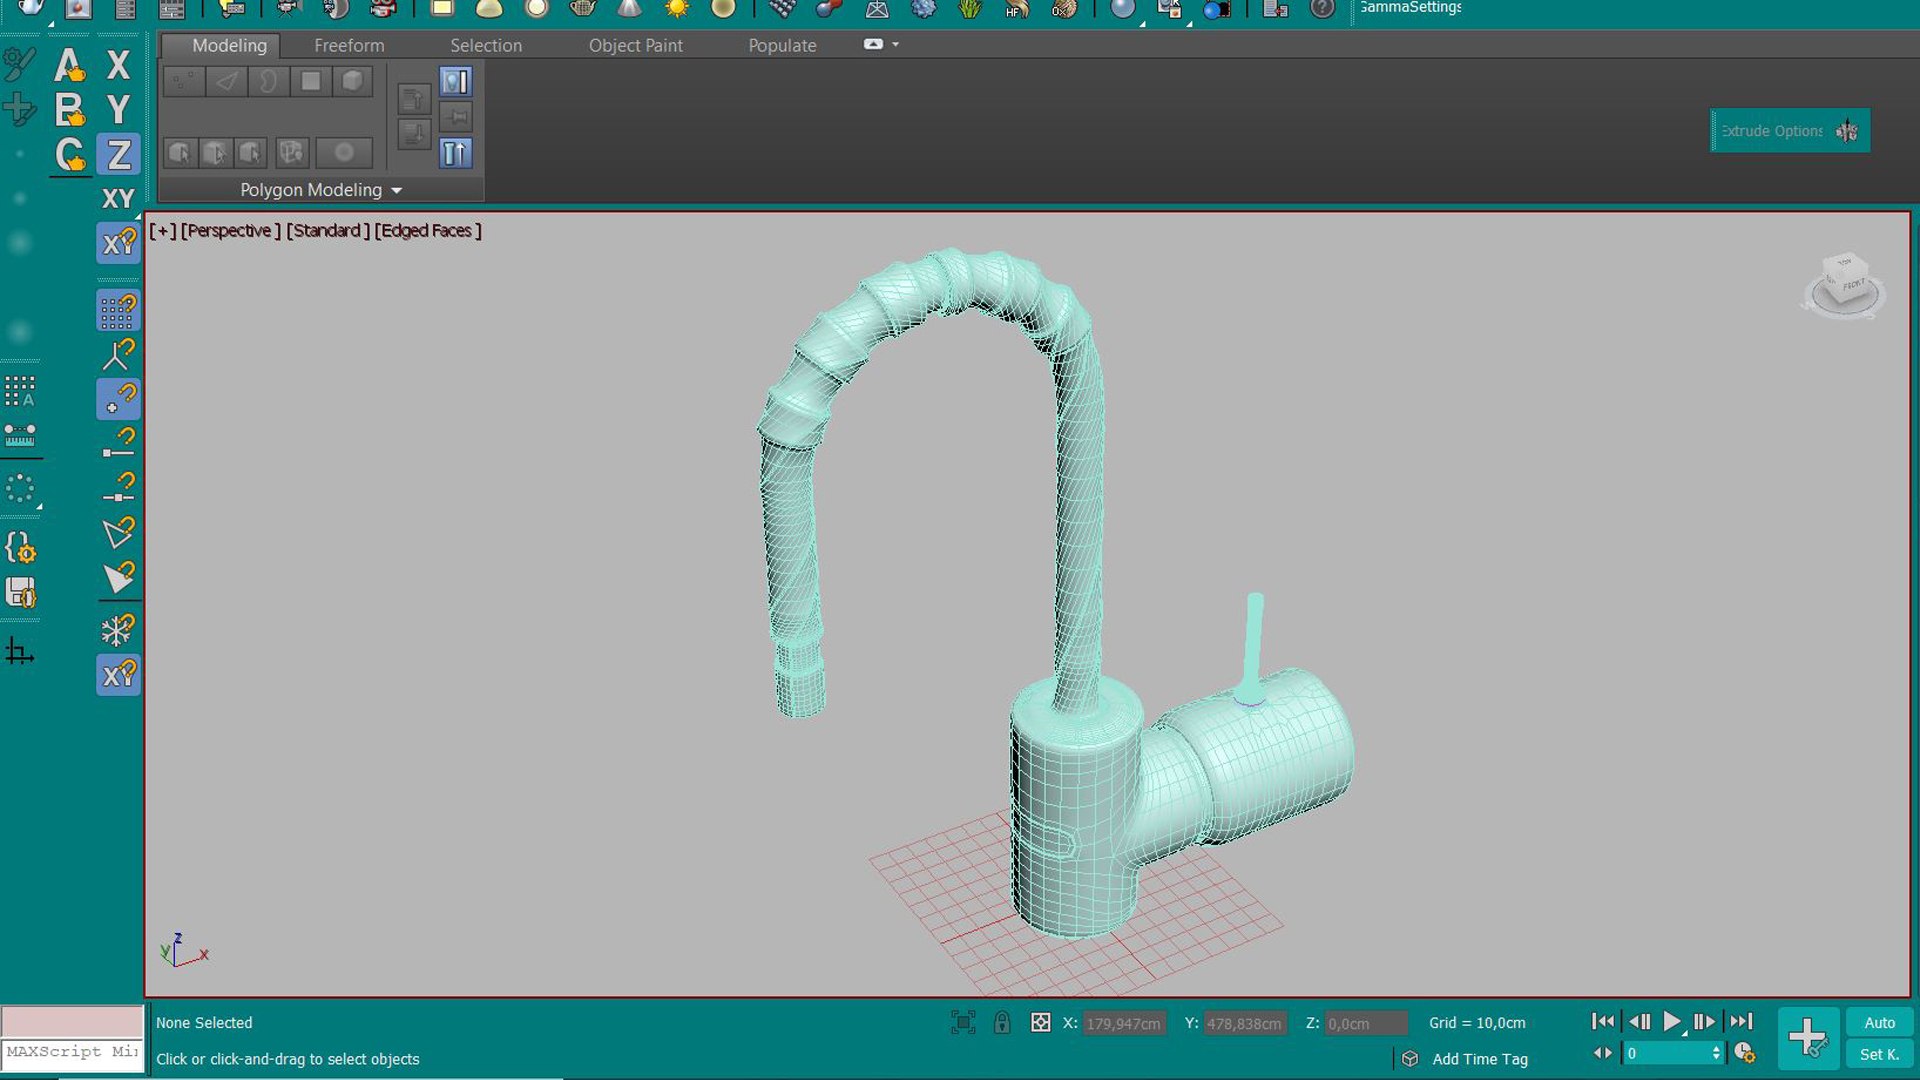Image resolution: width=1920 pixels, height=1080 pixels.
Task: Create a cone primitive from toolbar
Action: point(630,10)
